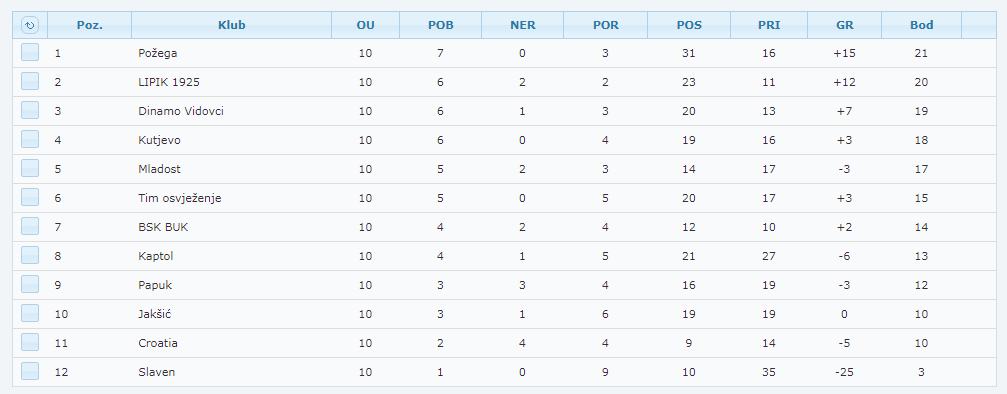The image size is (1007, 394).
Task: Click the PRI column header
Action: click(x=769, y=25)
